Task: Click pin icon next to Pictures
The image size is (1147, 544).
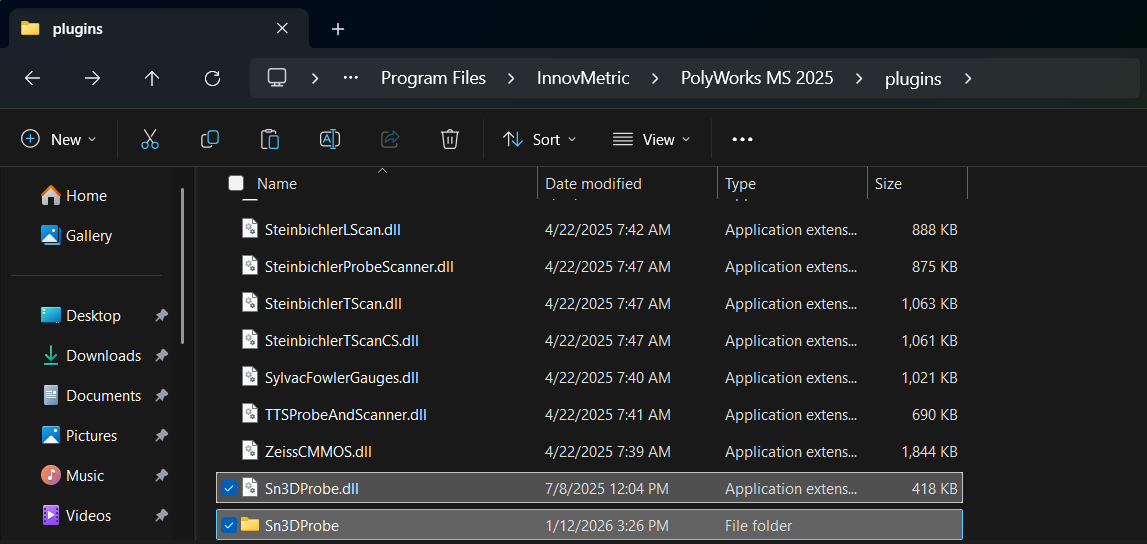Action: pyautogui.click(x=162, y=436)
